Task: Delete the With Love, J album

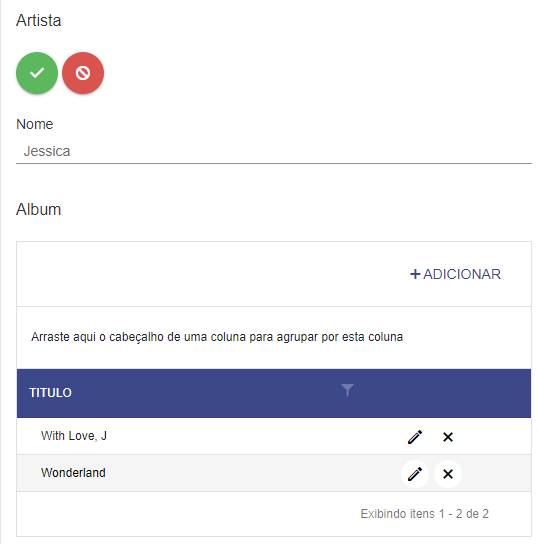Action: coord(448,437)
